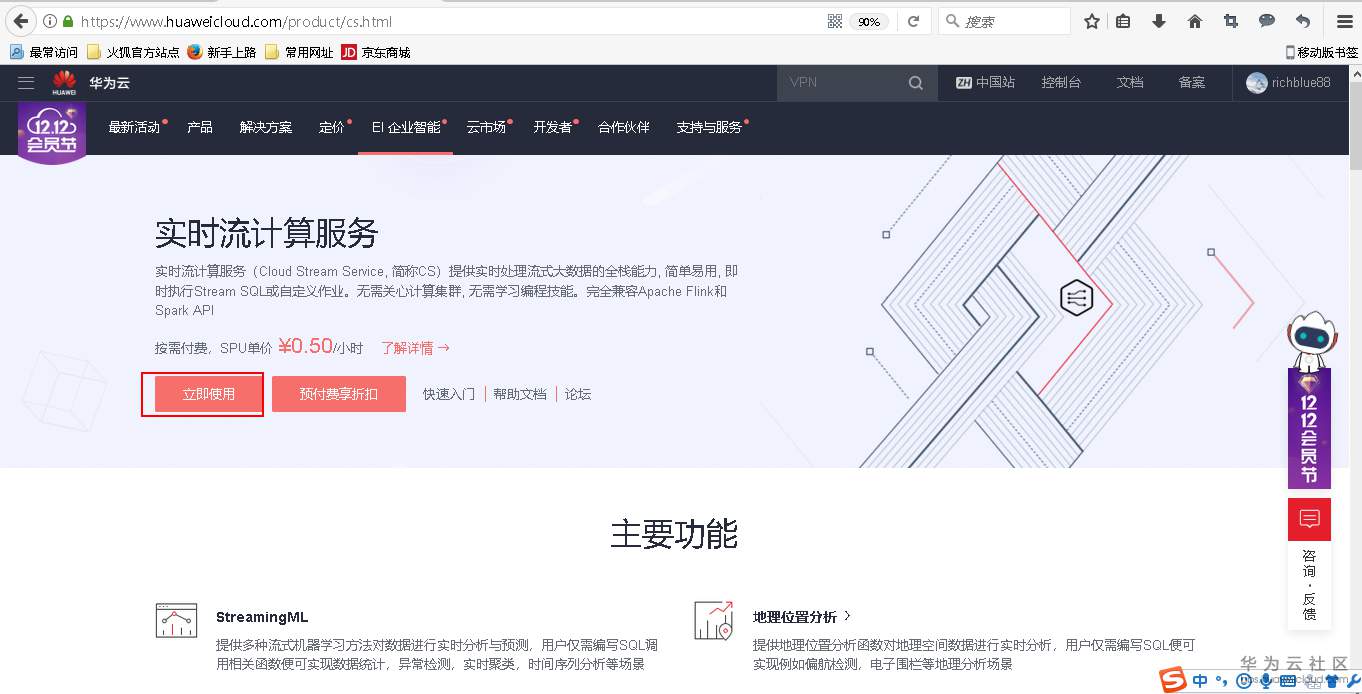
Task: Open the hamburger menu beside the Huawei logo
Action: (x=26, y=82)
